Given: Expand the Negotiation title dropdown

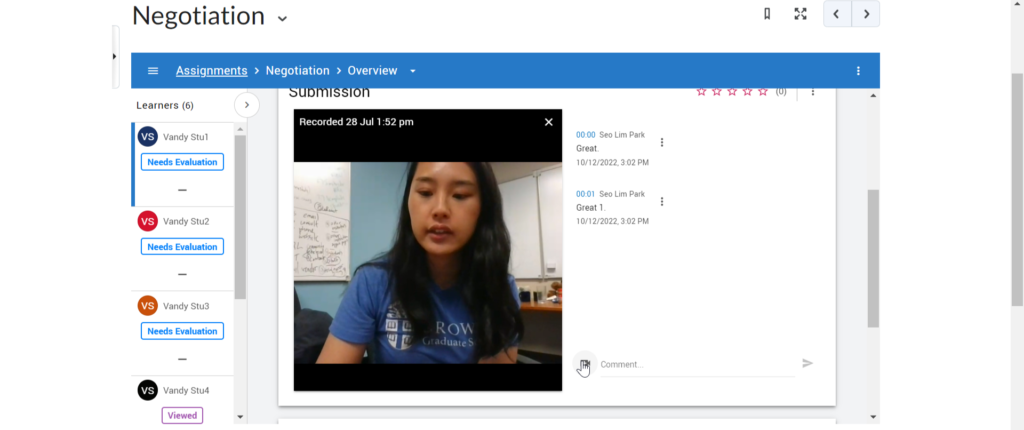Looking at the screenshot, I should click(x=282, y=18).
